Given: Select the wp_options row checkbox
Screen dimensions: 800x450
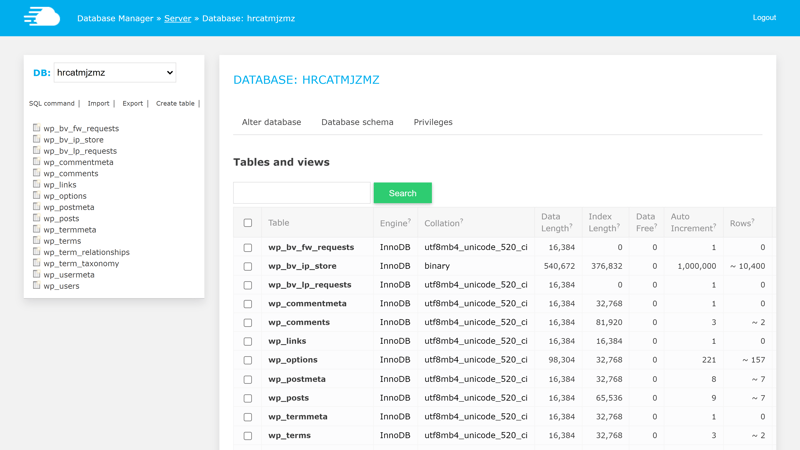Looking at the screenshot, I should click(248, 360).
